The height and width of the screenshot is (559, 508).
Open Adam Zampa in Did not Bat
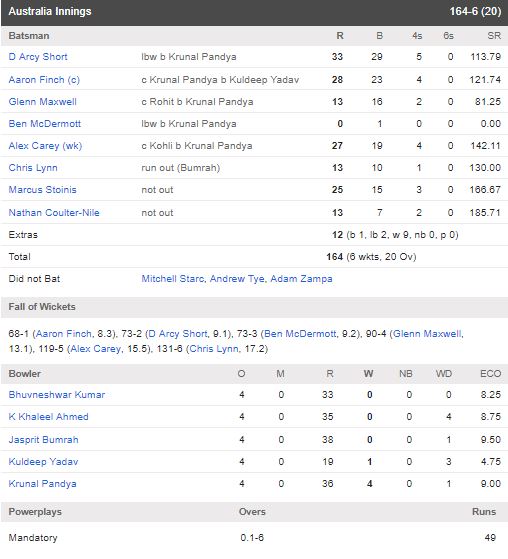tap(301, 279)
